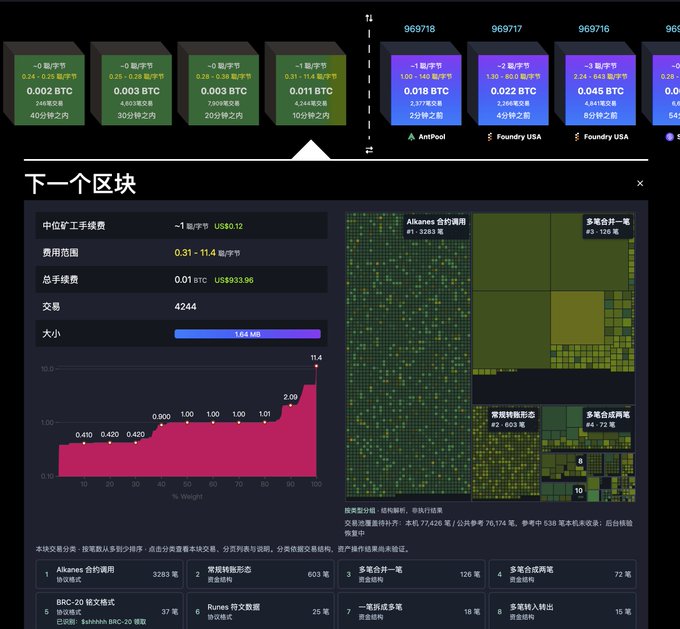Click the 2.09 data point on fee chart
The height and width of the screenshot is (629, 680).
[291, 405]
